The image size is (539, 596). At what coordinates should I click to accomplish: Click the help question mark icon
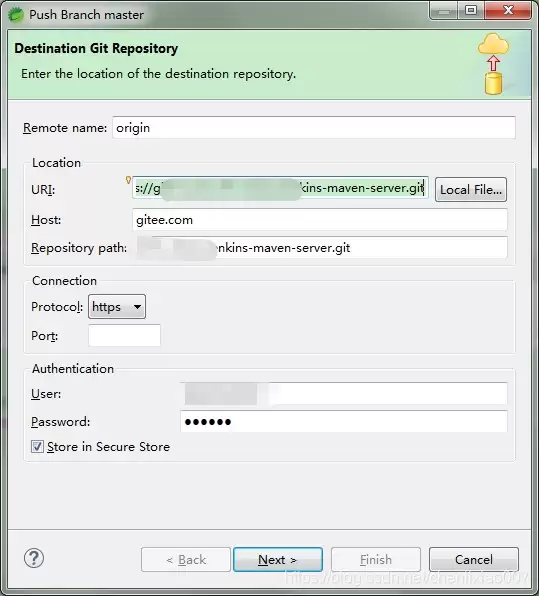coord(34,558)
